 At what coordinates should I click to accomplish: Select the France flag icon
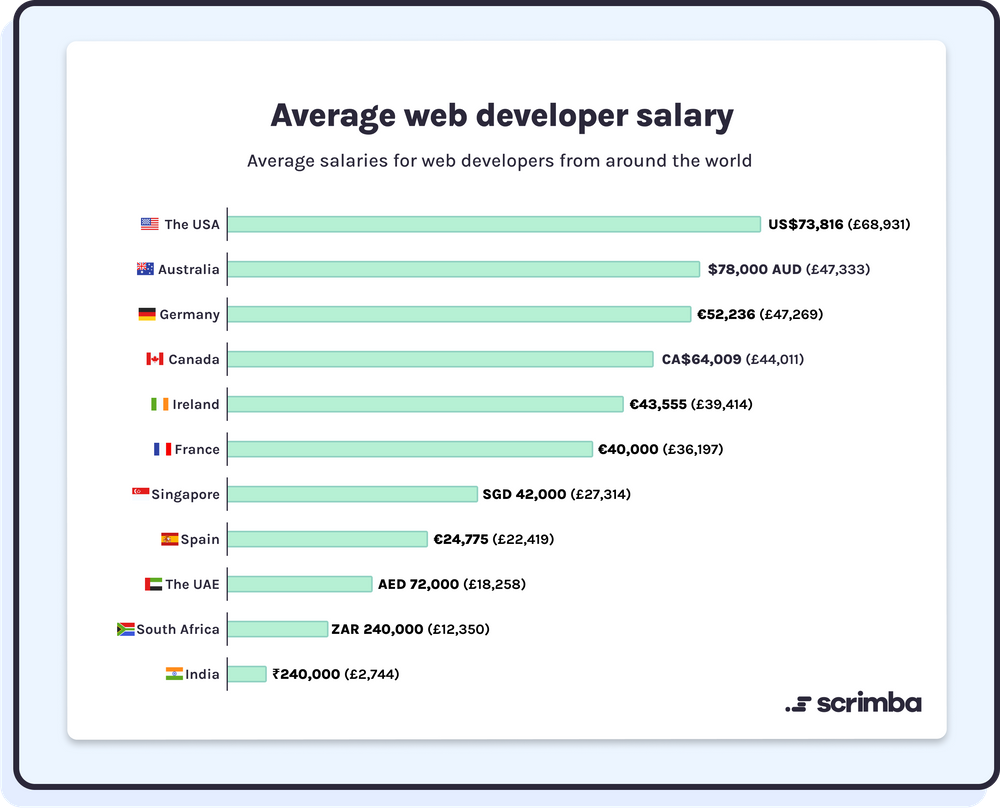tap(163, 449)
